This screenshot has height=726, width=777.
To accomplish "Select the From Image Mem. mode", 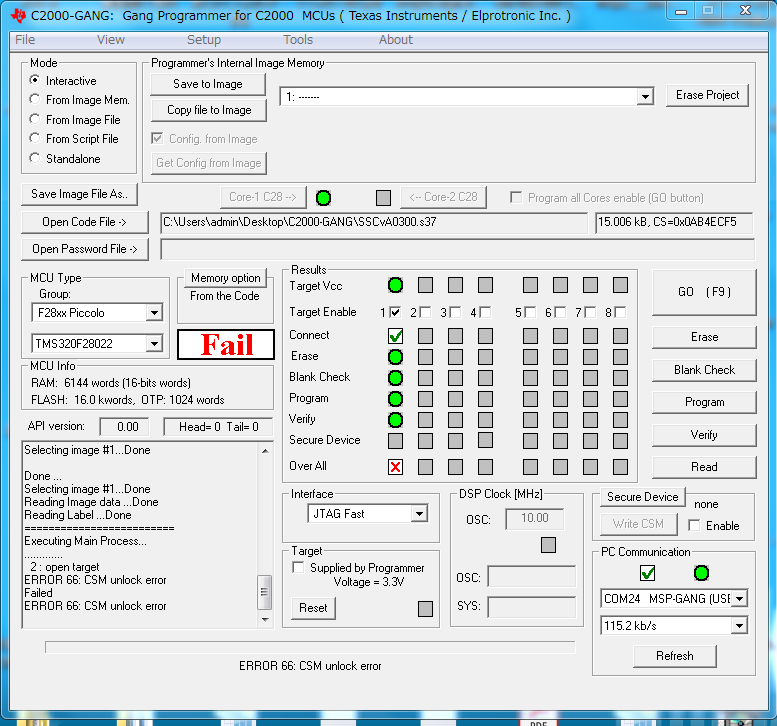I will point(35,99).
